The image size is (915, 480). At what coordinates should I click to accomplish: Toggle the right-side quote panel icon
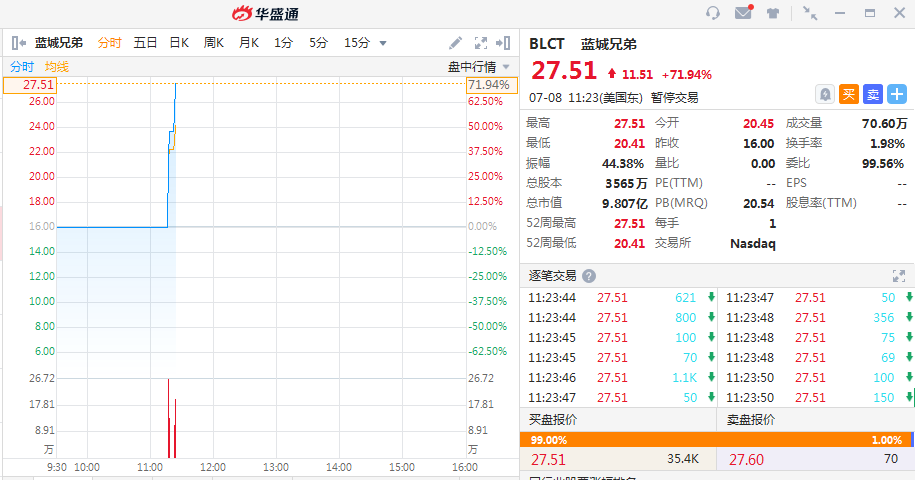(504, 43)
